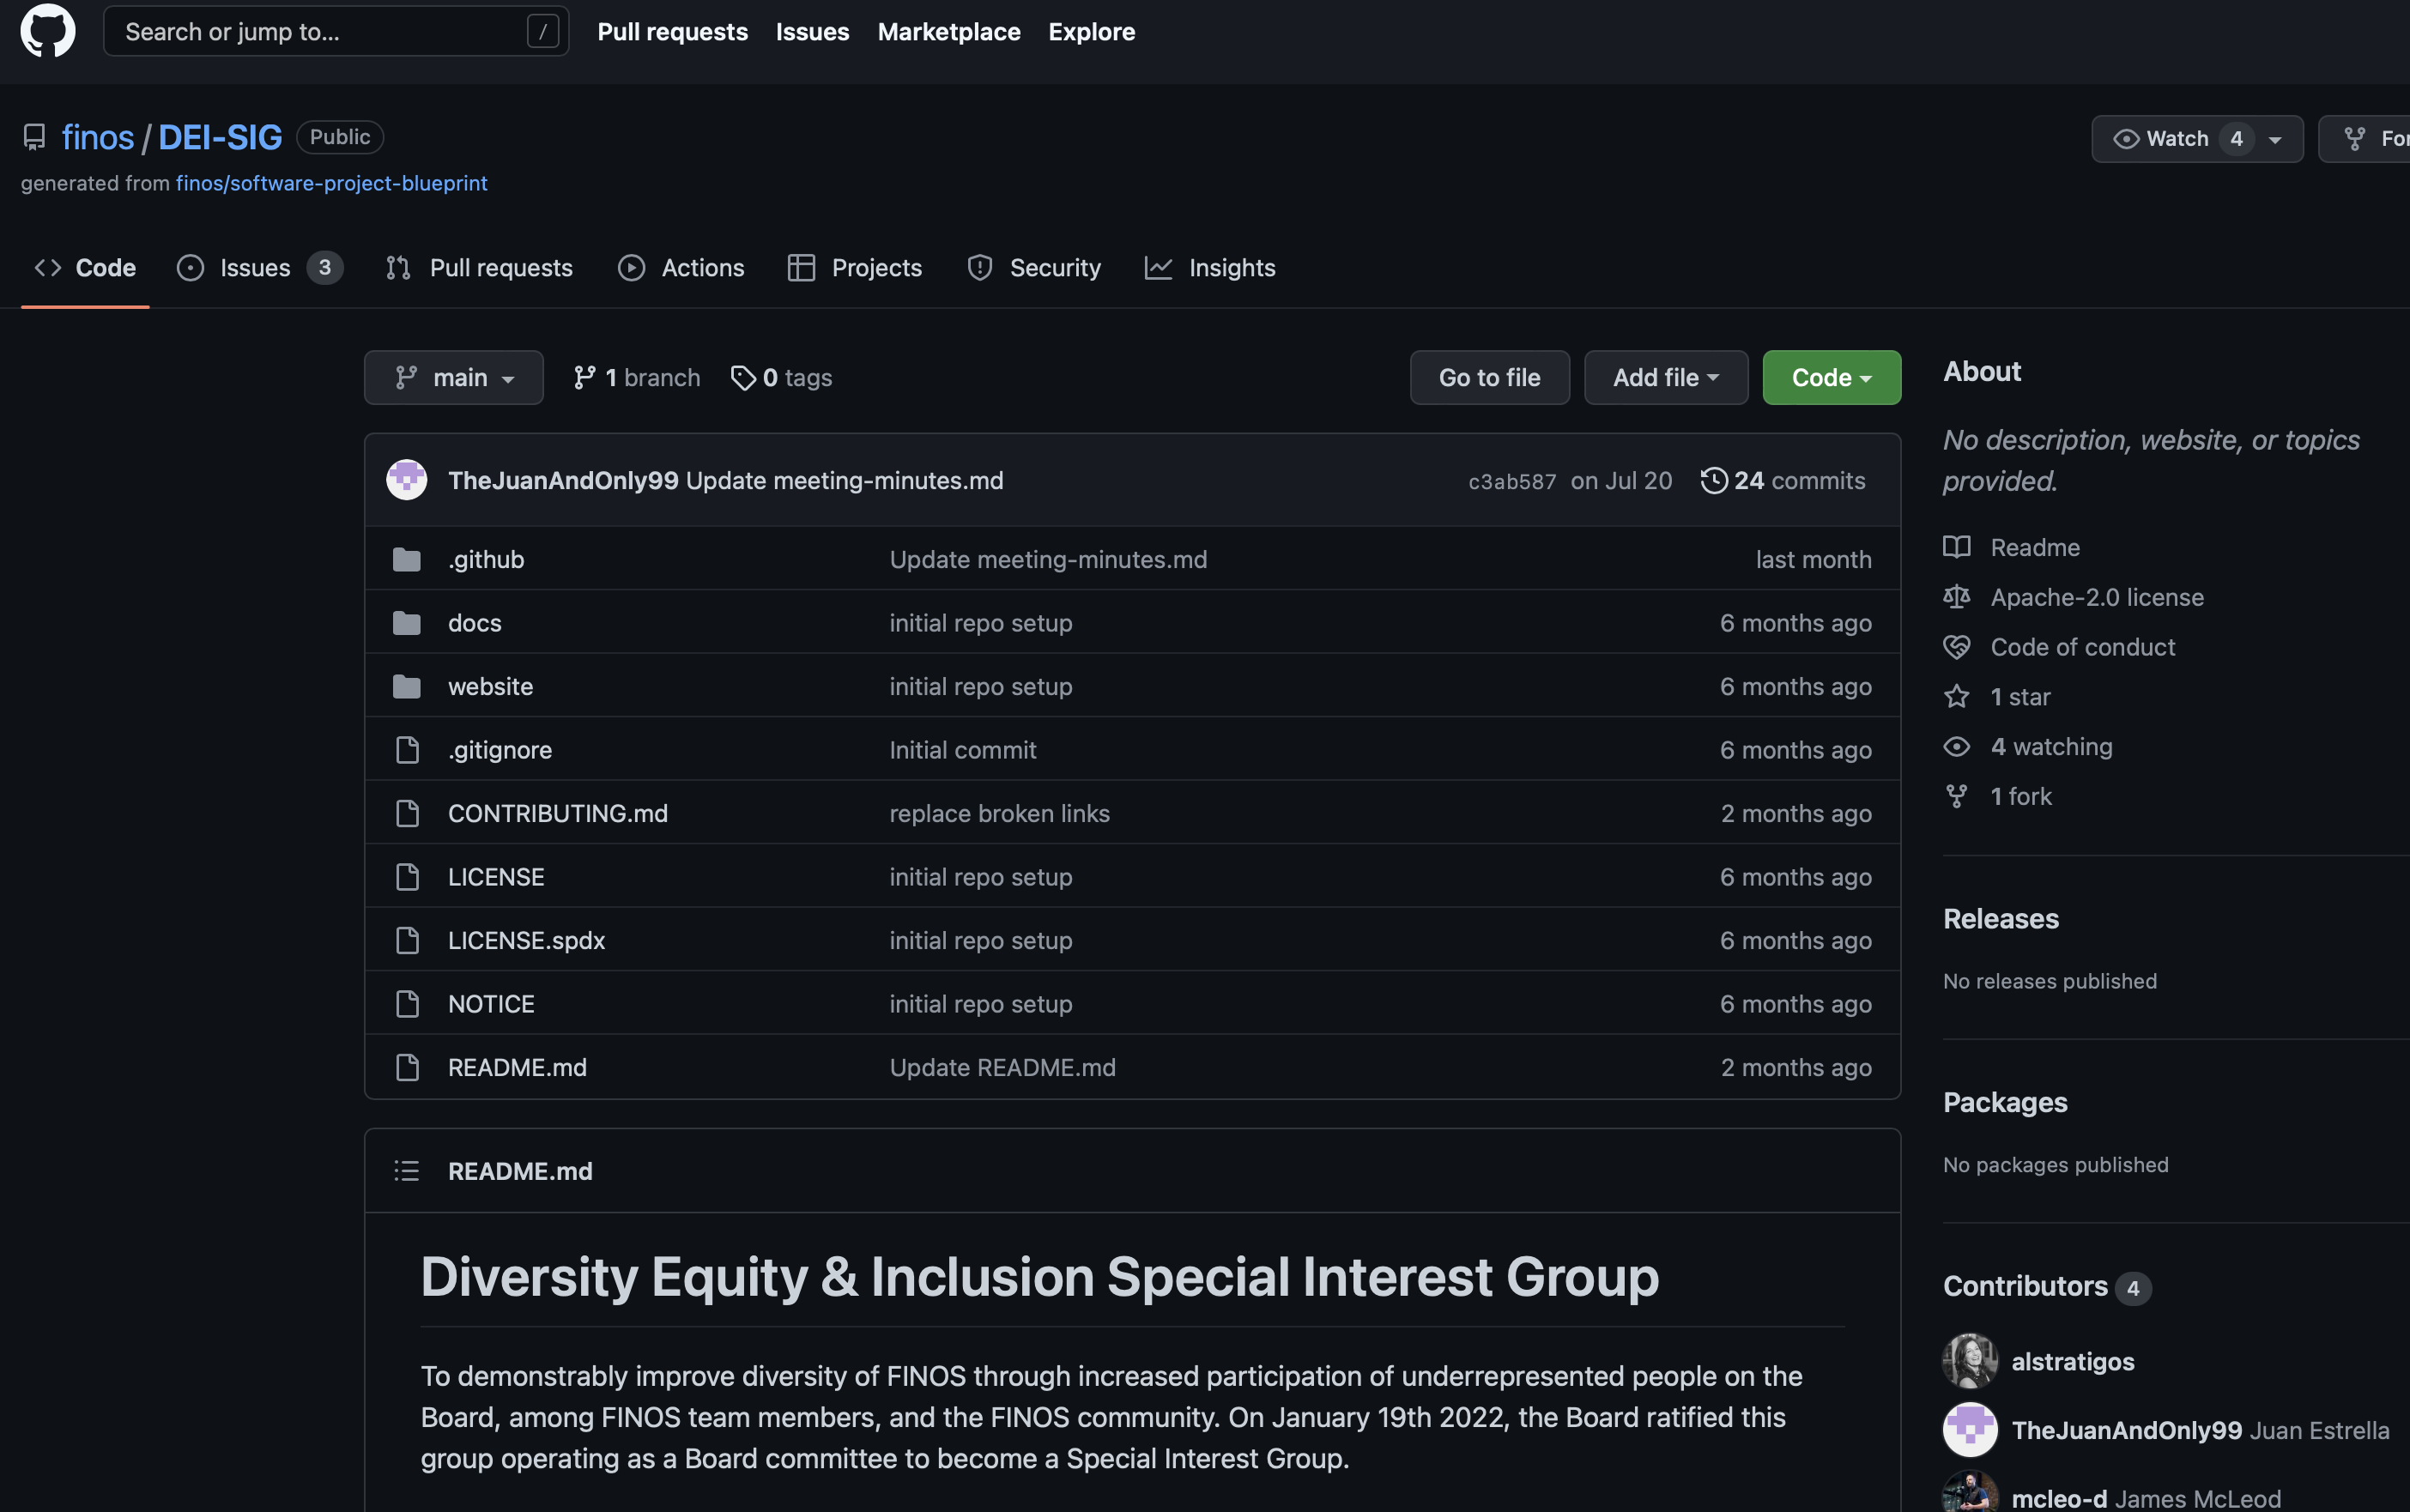Click the file icon next to LICENSE.spdx

coord(407,940)
